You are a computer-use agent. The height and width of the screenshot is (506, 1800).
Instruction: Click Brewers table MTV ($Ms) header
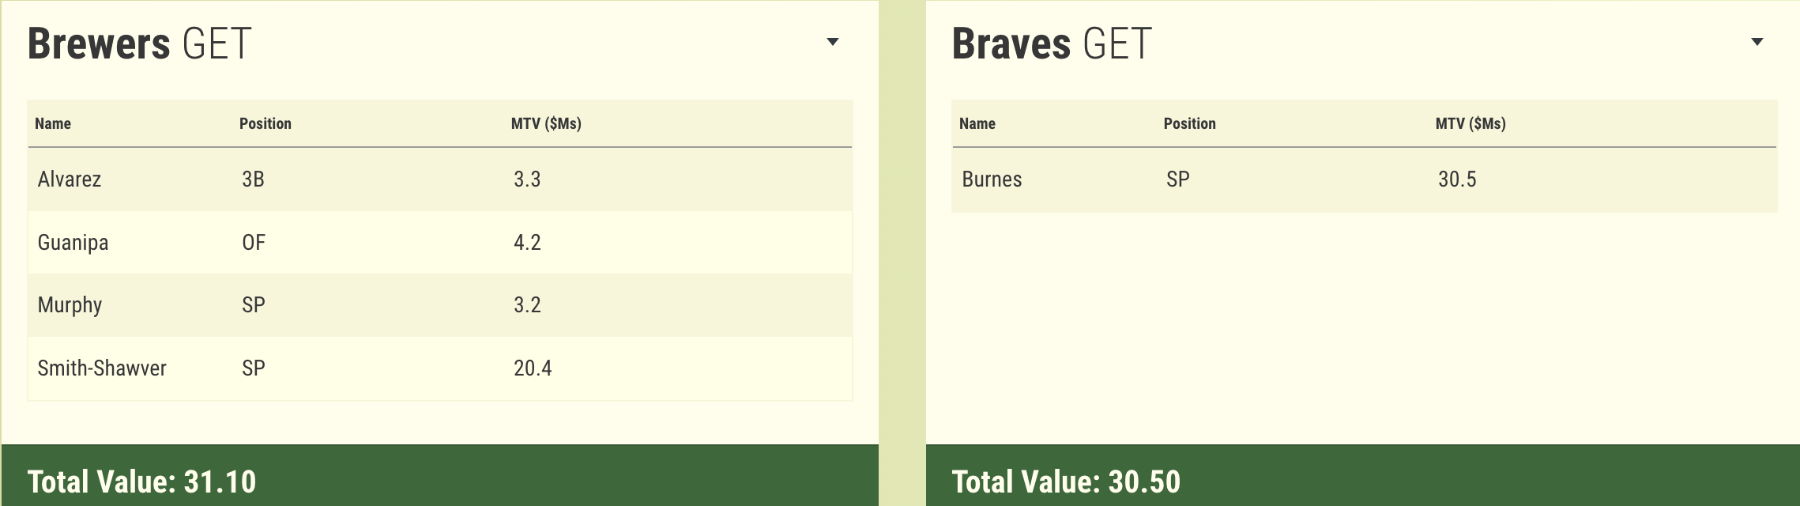coord(546,124)
